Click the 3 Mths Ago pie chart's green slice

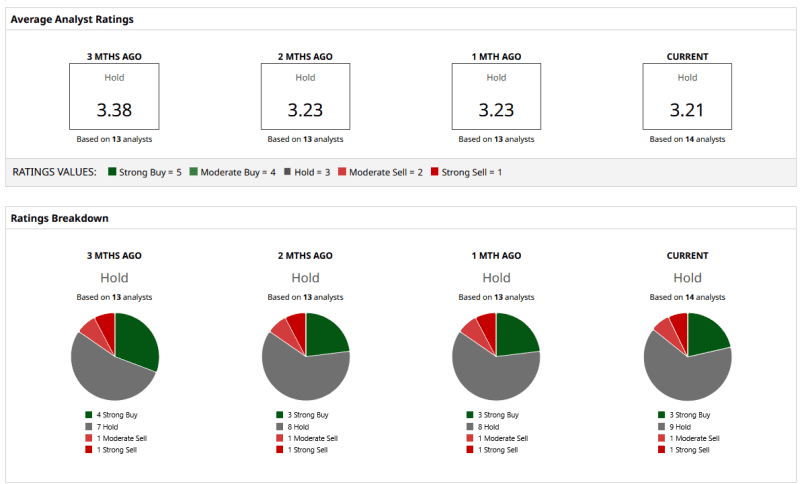[137, 342]
